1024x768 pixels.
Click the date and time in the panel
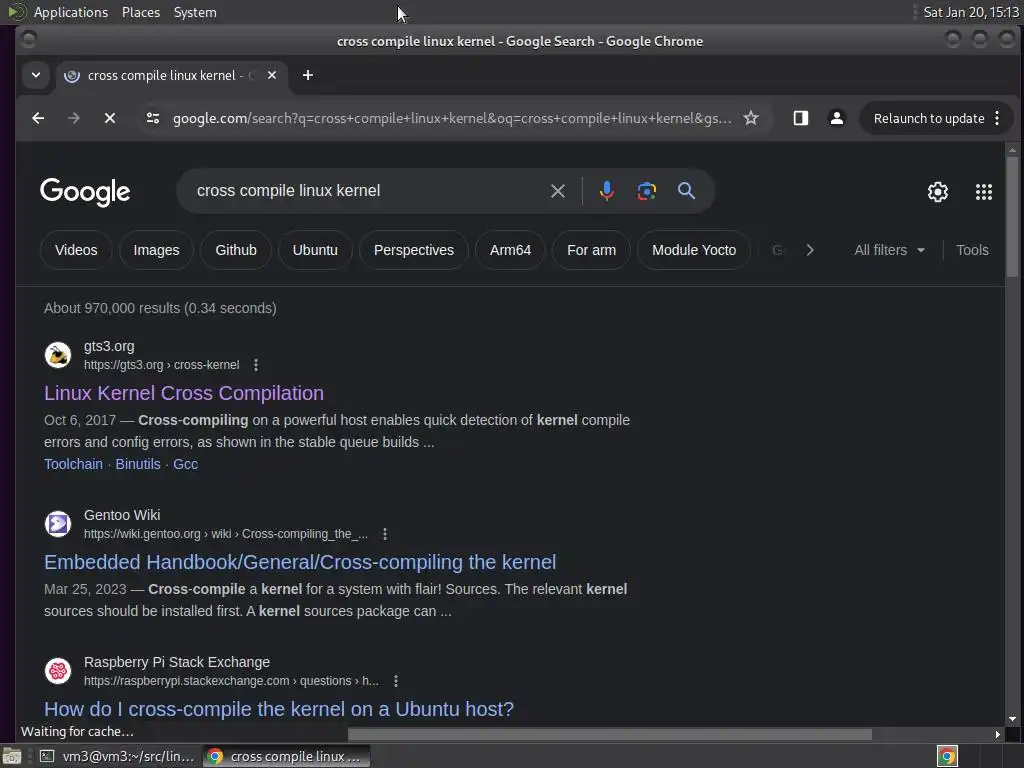click(x=970, y=12)
